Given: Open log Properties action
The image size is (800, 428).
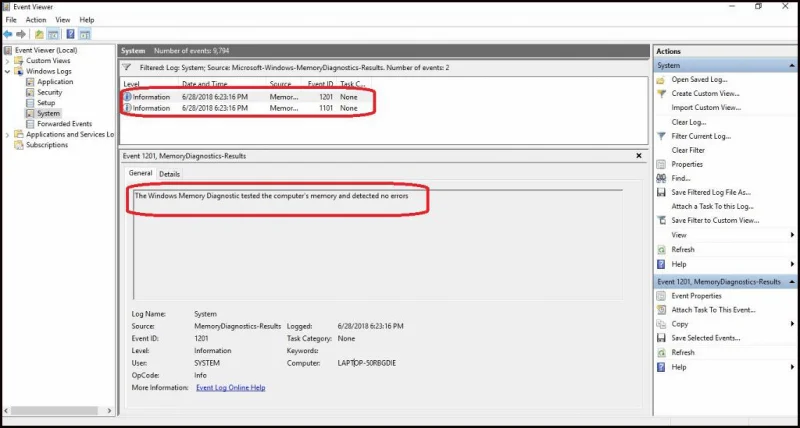Looking at the screenshot, I should pyautogui.click(x=687, y=164).
